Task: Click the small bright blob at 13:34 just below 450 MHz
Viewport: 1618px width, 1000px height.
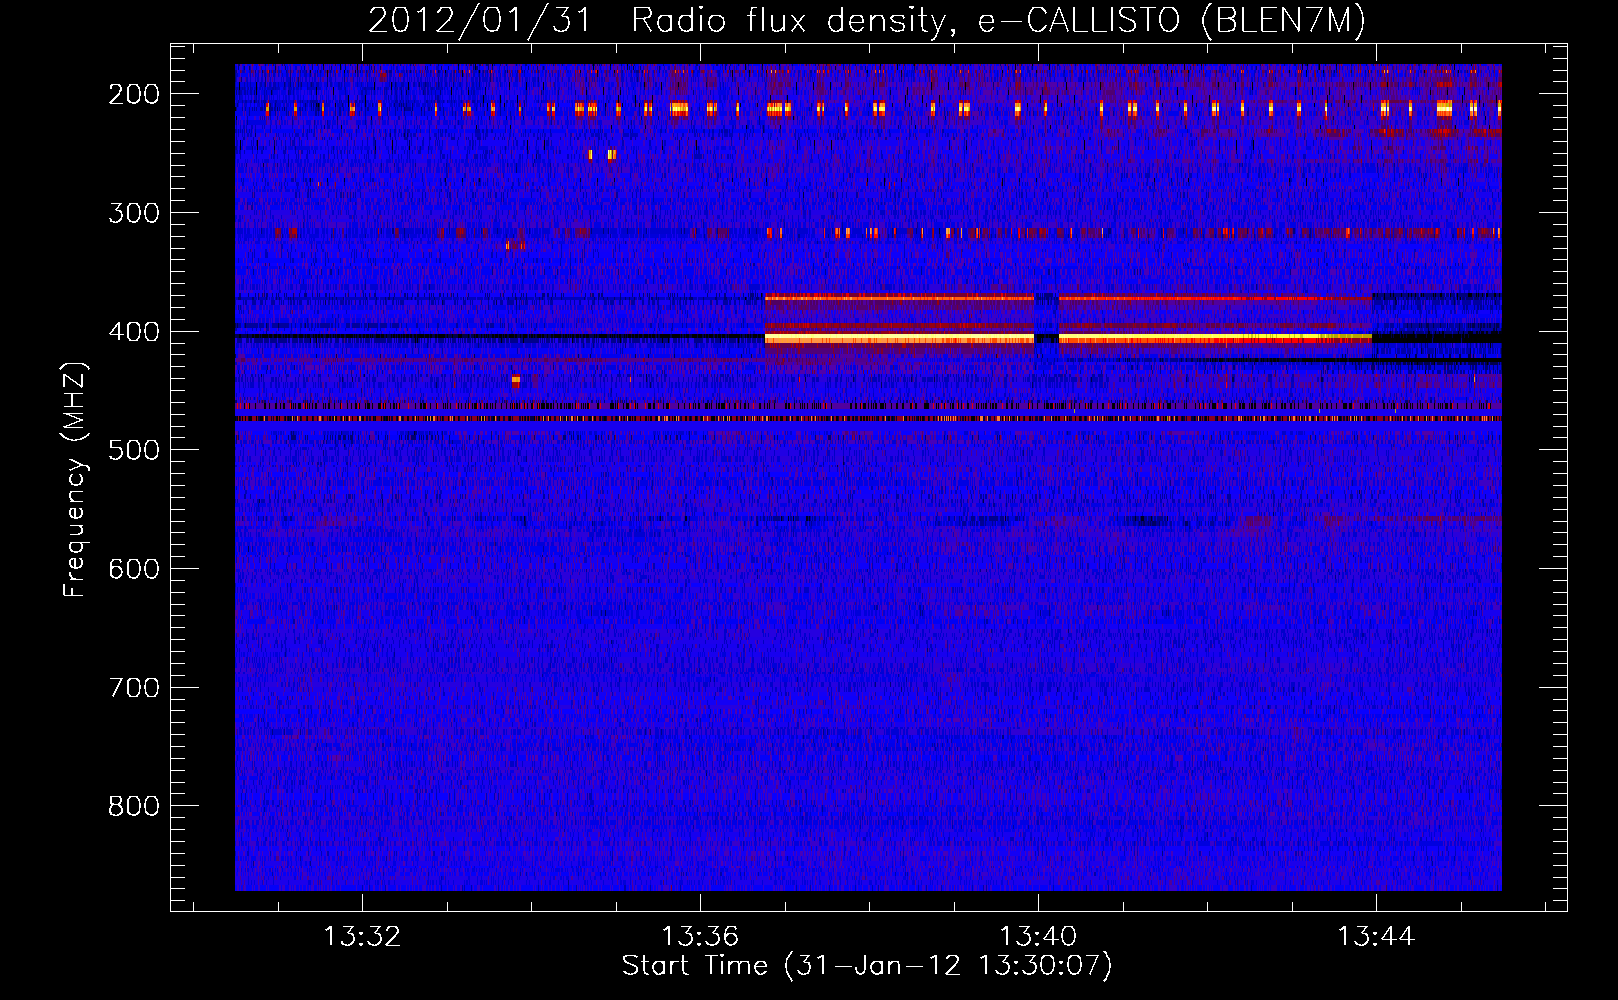Action: coord(515,380)
